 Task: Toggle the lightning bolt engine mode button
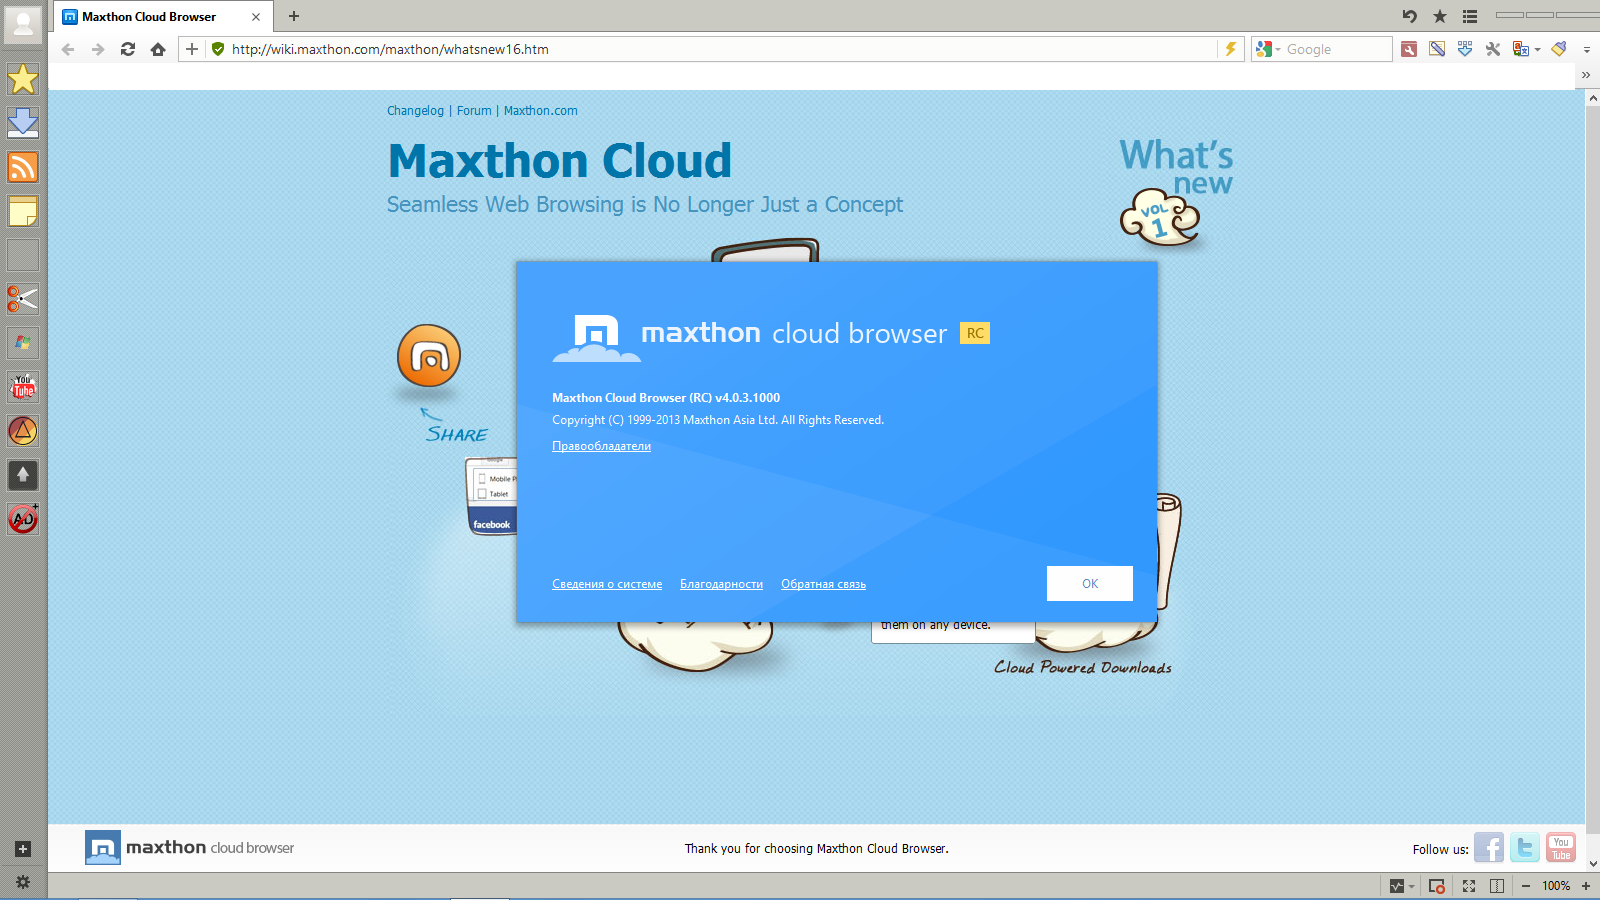pos(1231,49)
